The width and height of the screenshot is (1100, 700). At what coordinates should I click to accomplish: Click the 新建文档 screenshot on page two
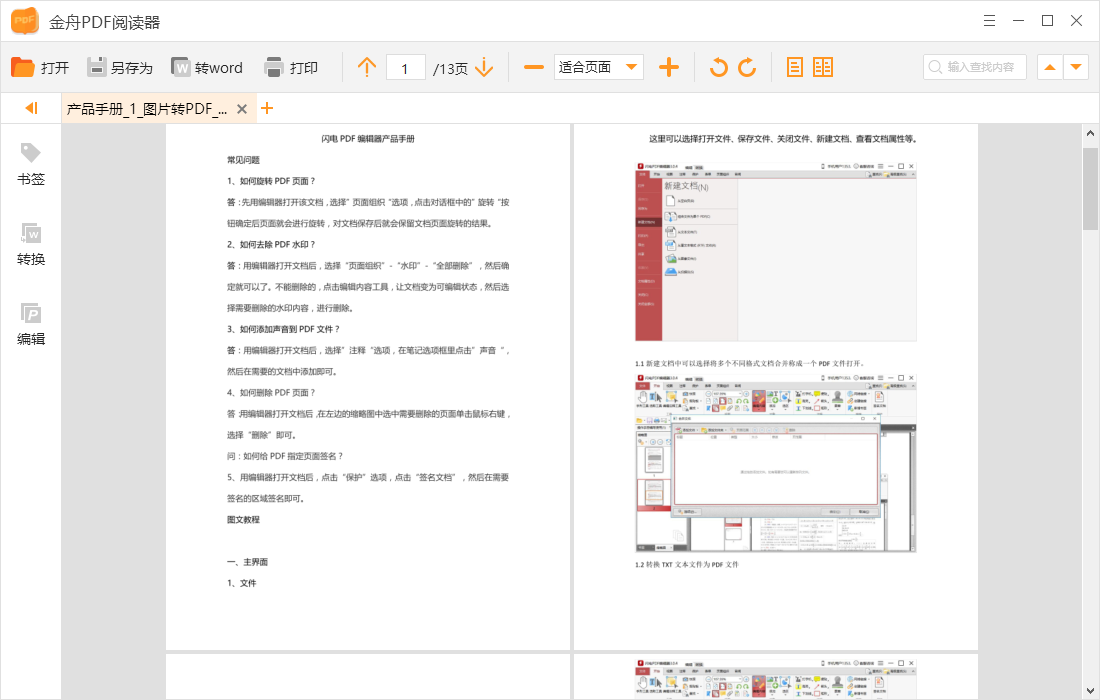[776, 252]
